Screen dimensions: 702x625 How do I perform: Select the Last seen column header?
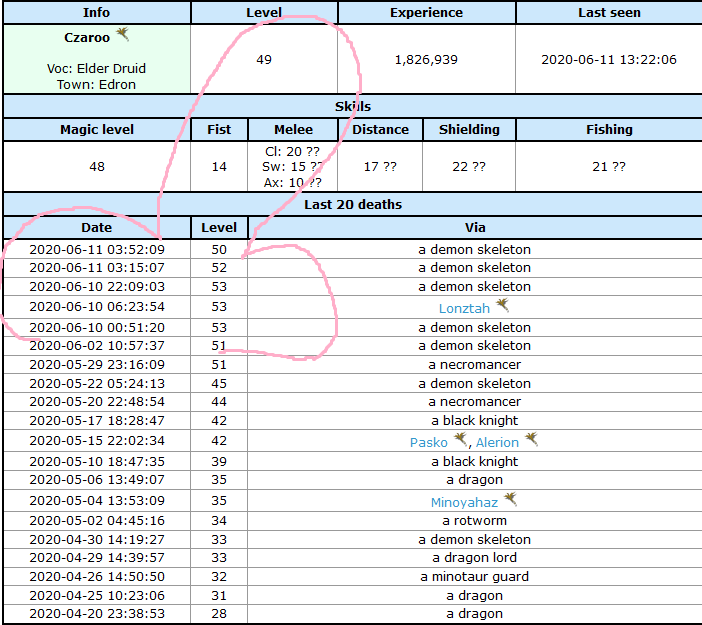coord(608,13)
